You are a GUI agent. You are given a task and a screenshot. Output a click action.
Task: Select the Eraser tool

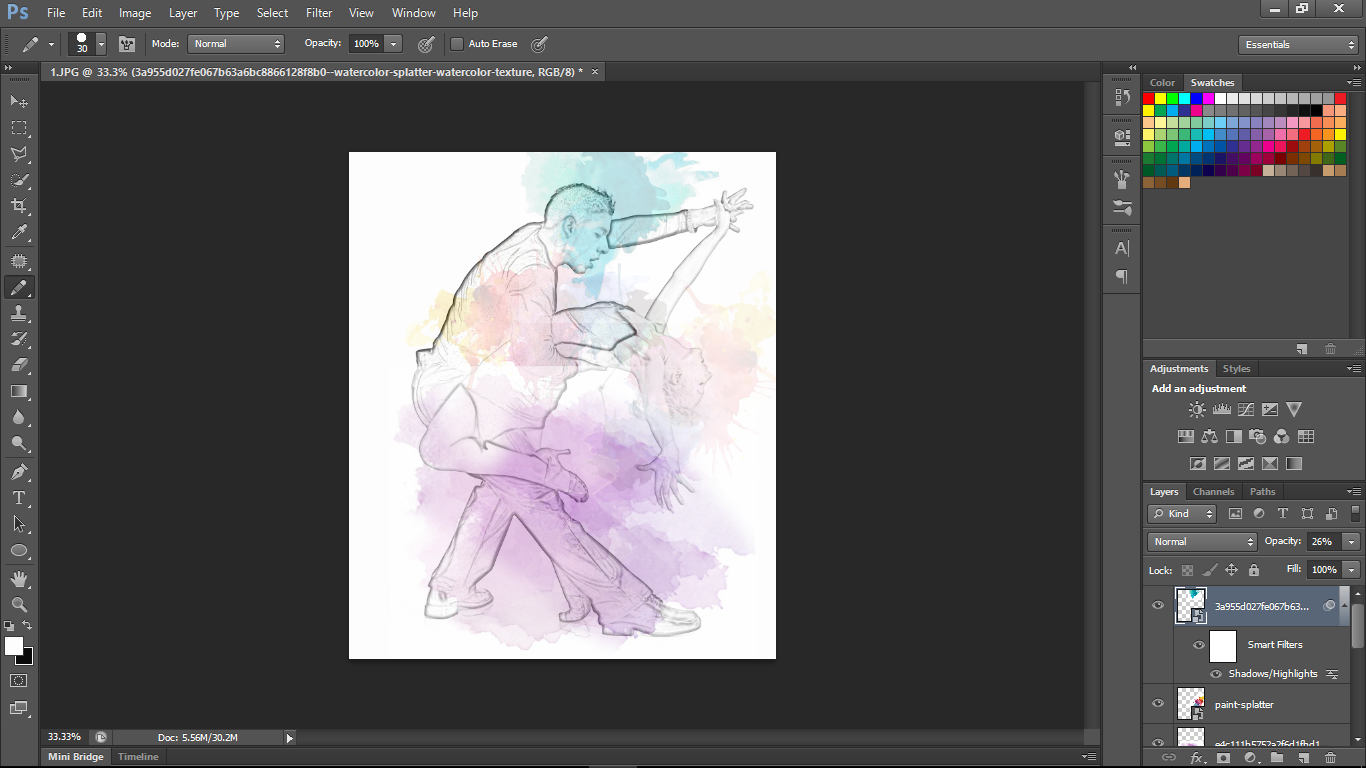(19, 366)
